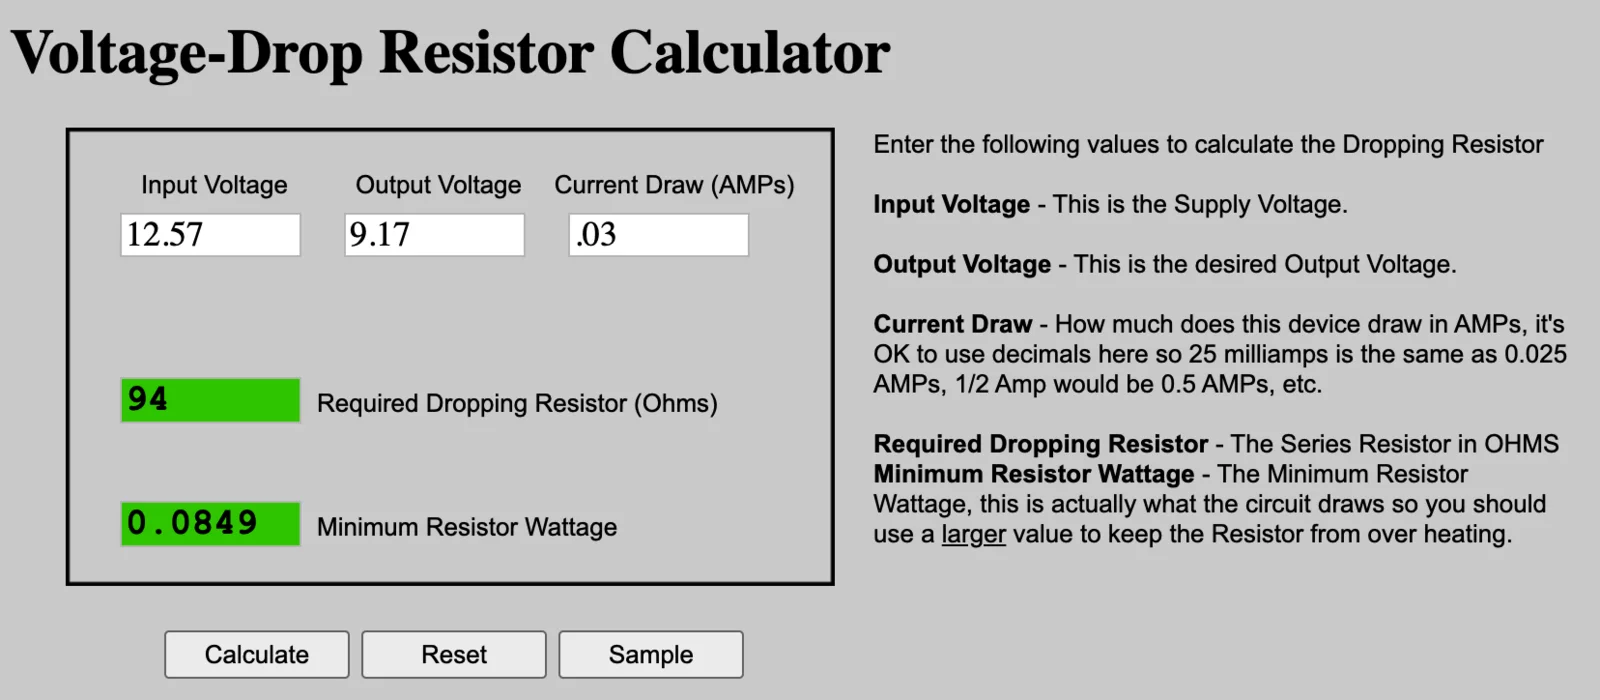Click the Voltage-Drop Resistor Calculator heading
This screenshot has width=1600, height=700.
(x=450, y=52)
